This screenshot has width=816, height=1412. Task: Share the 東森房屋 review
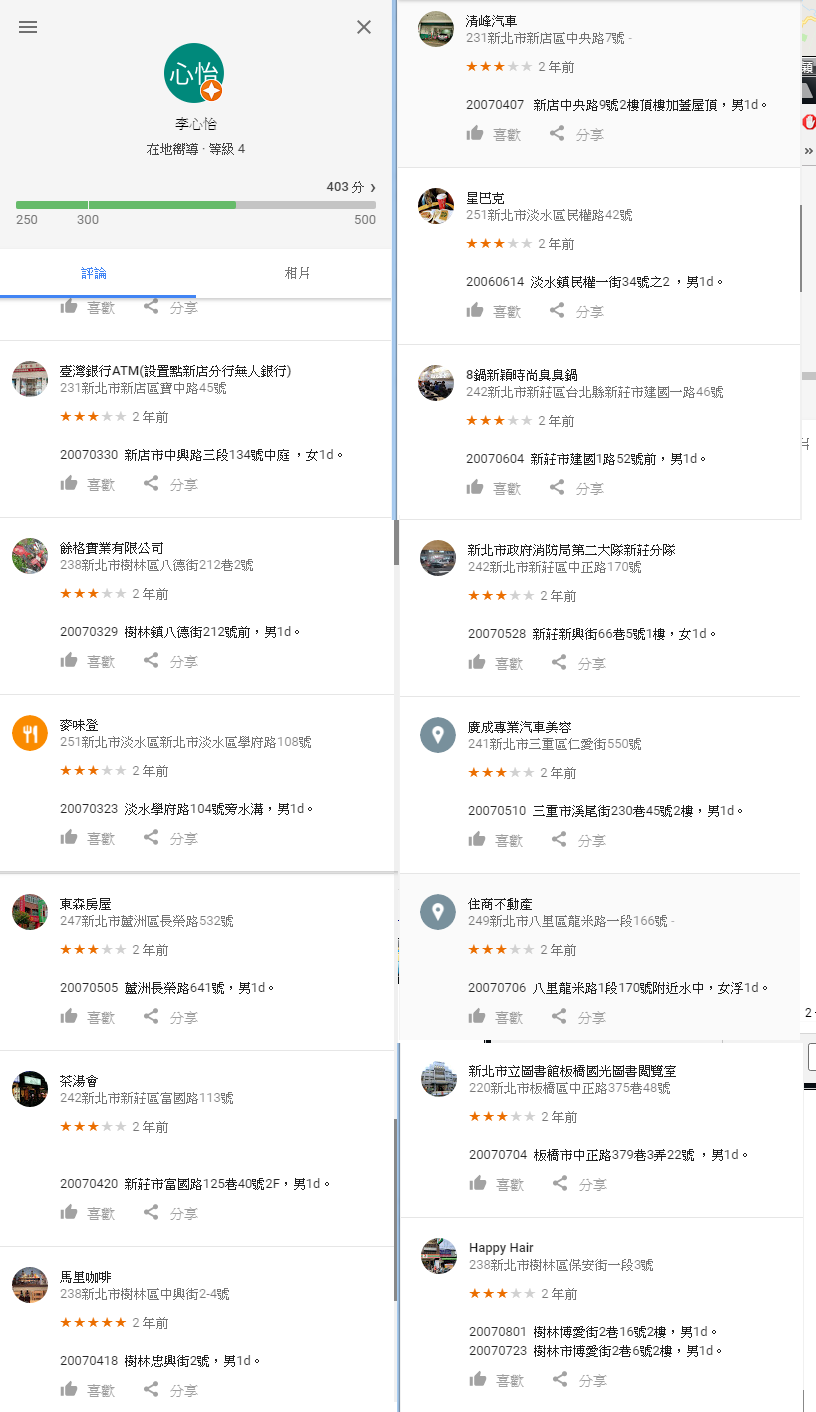click(x=170, y=1017)
